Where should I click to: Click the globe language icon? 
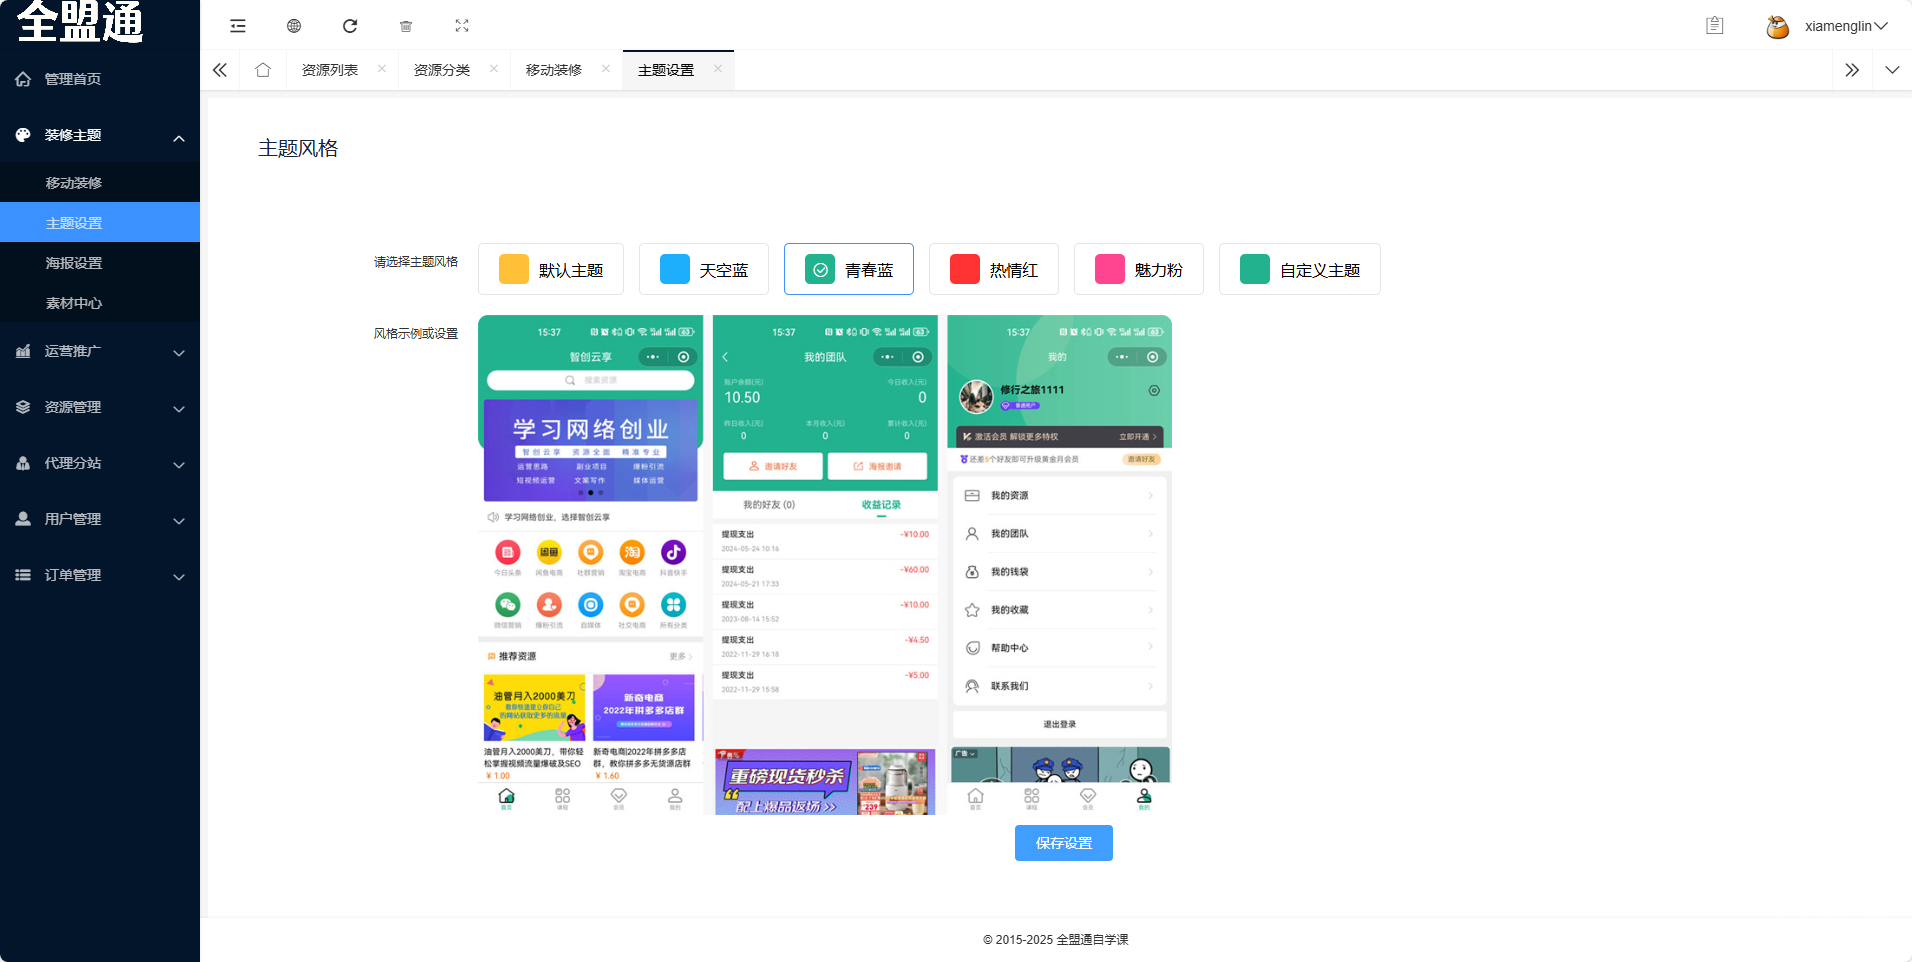click(294, 26)
